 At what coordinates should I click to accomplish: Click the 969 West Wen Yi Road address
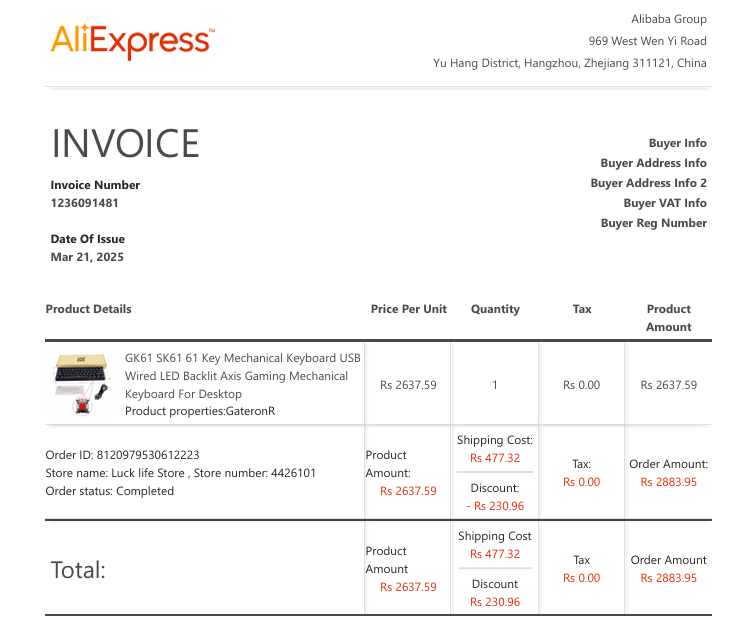(647, 41)
